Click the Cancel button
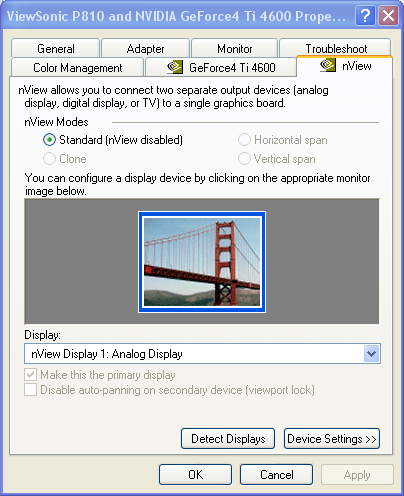The width and height of the screenshot is (404, 496). point(276,474)
